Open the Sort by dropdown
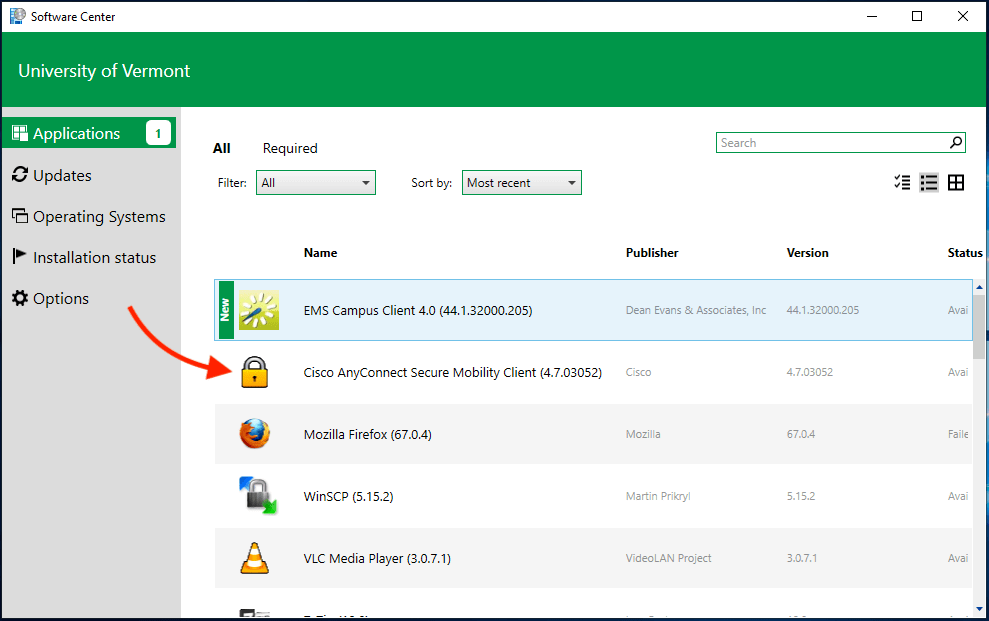The width and height of the screenshot is (989, 621). click(x=521, y=182)
